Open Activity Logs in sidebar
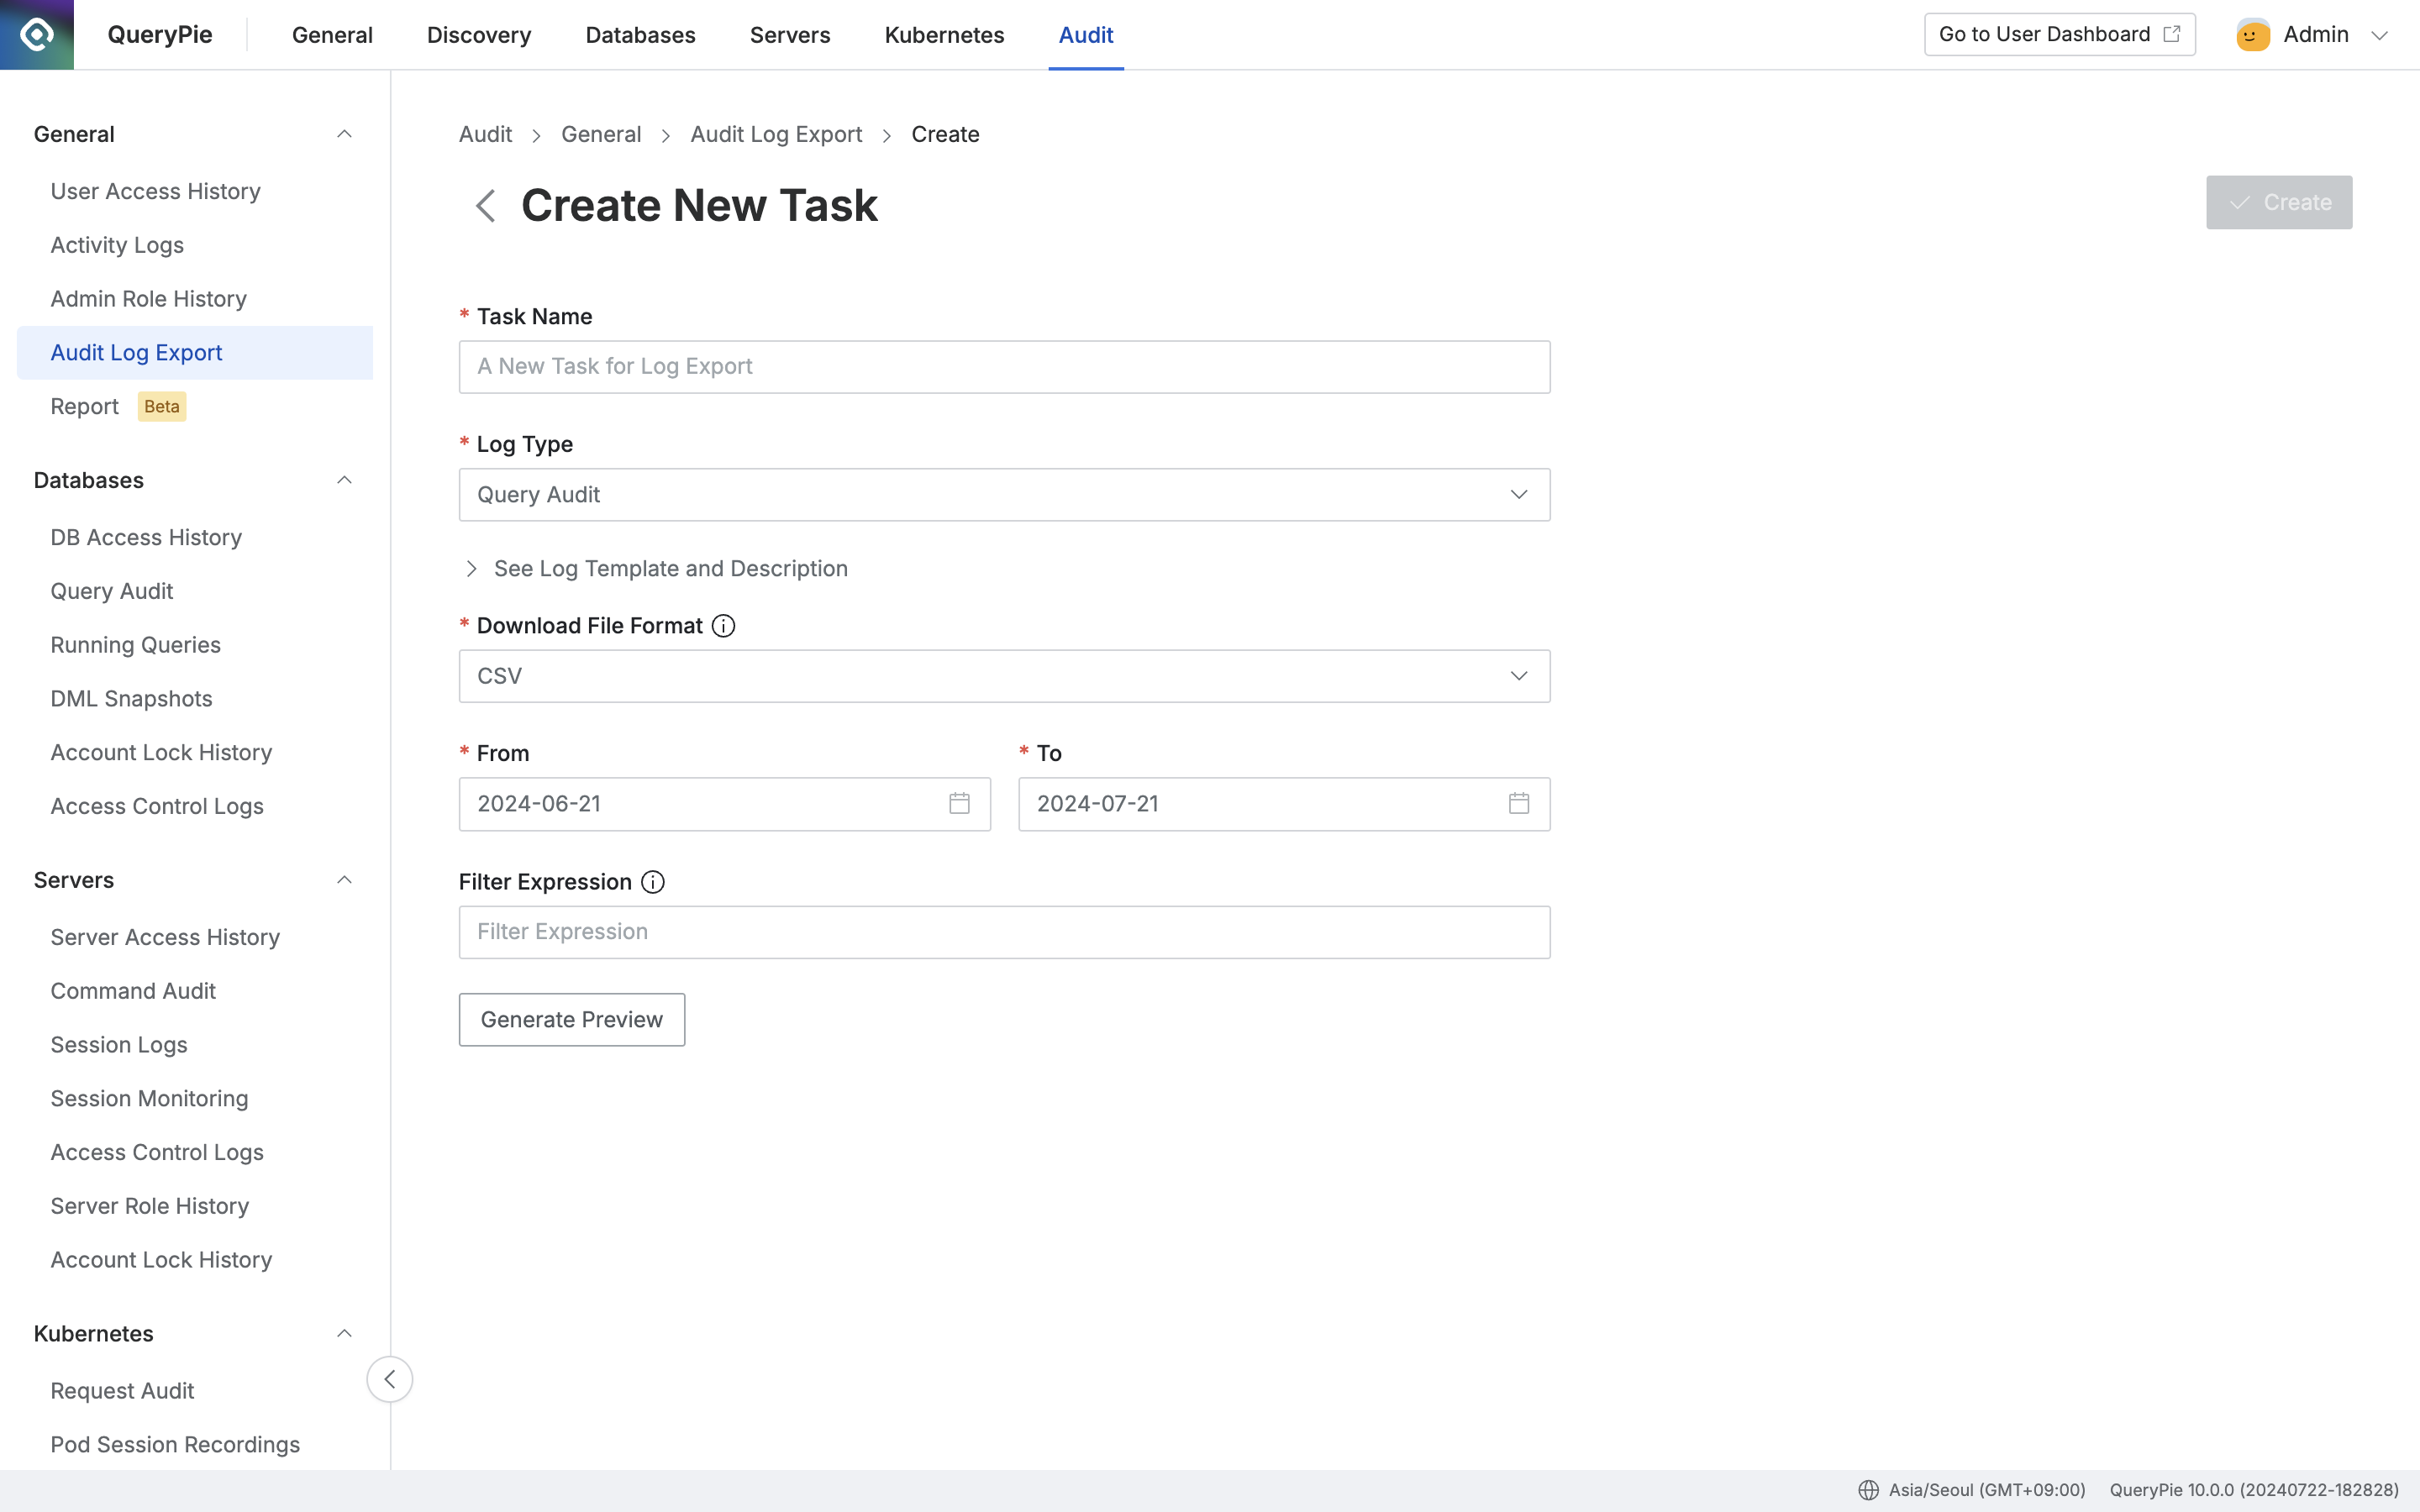2420x1512 pixels. [x=117, y=245]
